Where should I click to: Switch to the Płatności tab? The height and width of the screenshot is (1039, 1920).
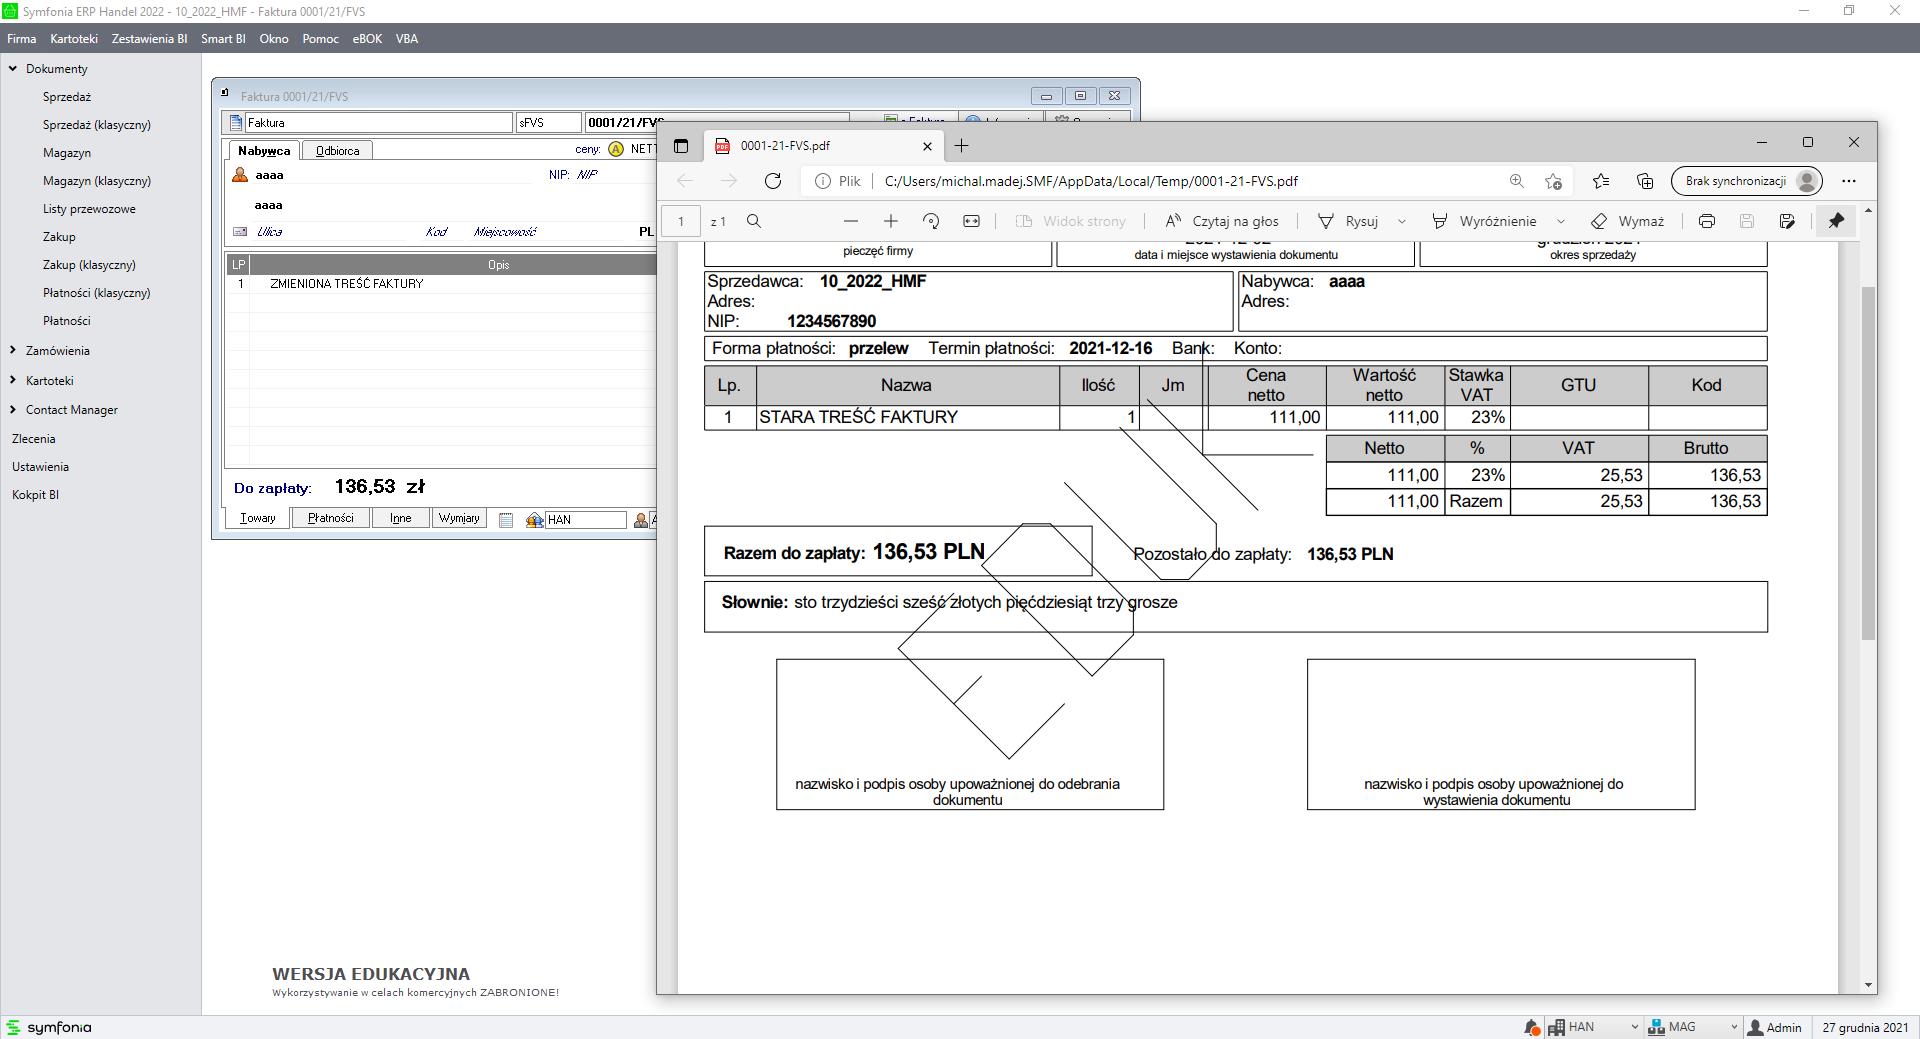(x=330, y=518)
